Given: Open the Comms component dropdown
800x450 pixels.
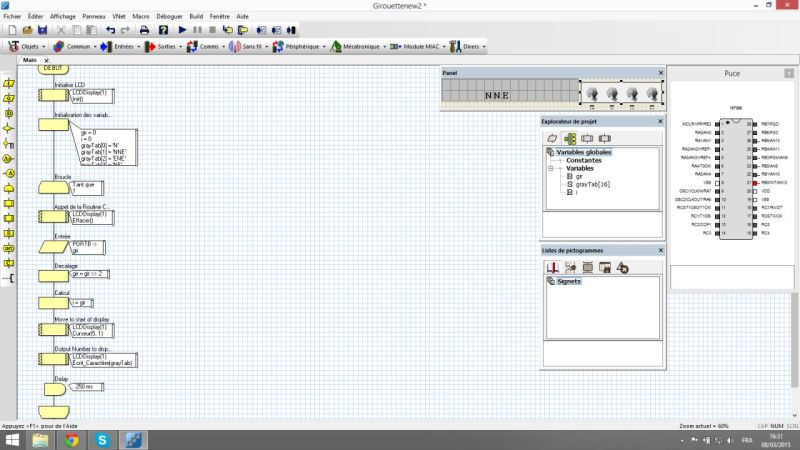Looking at the screenshot, I should [x=206, y=46].
